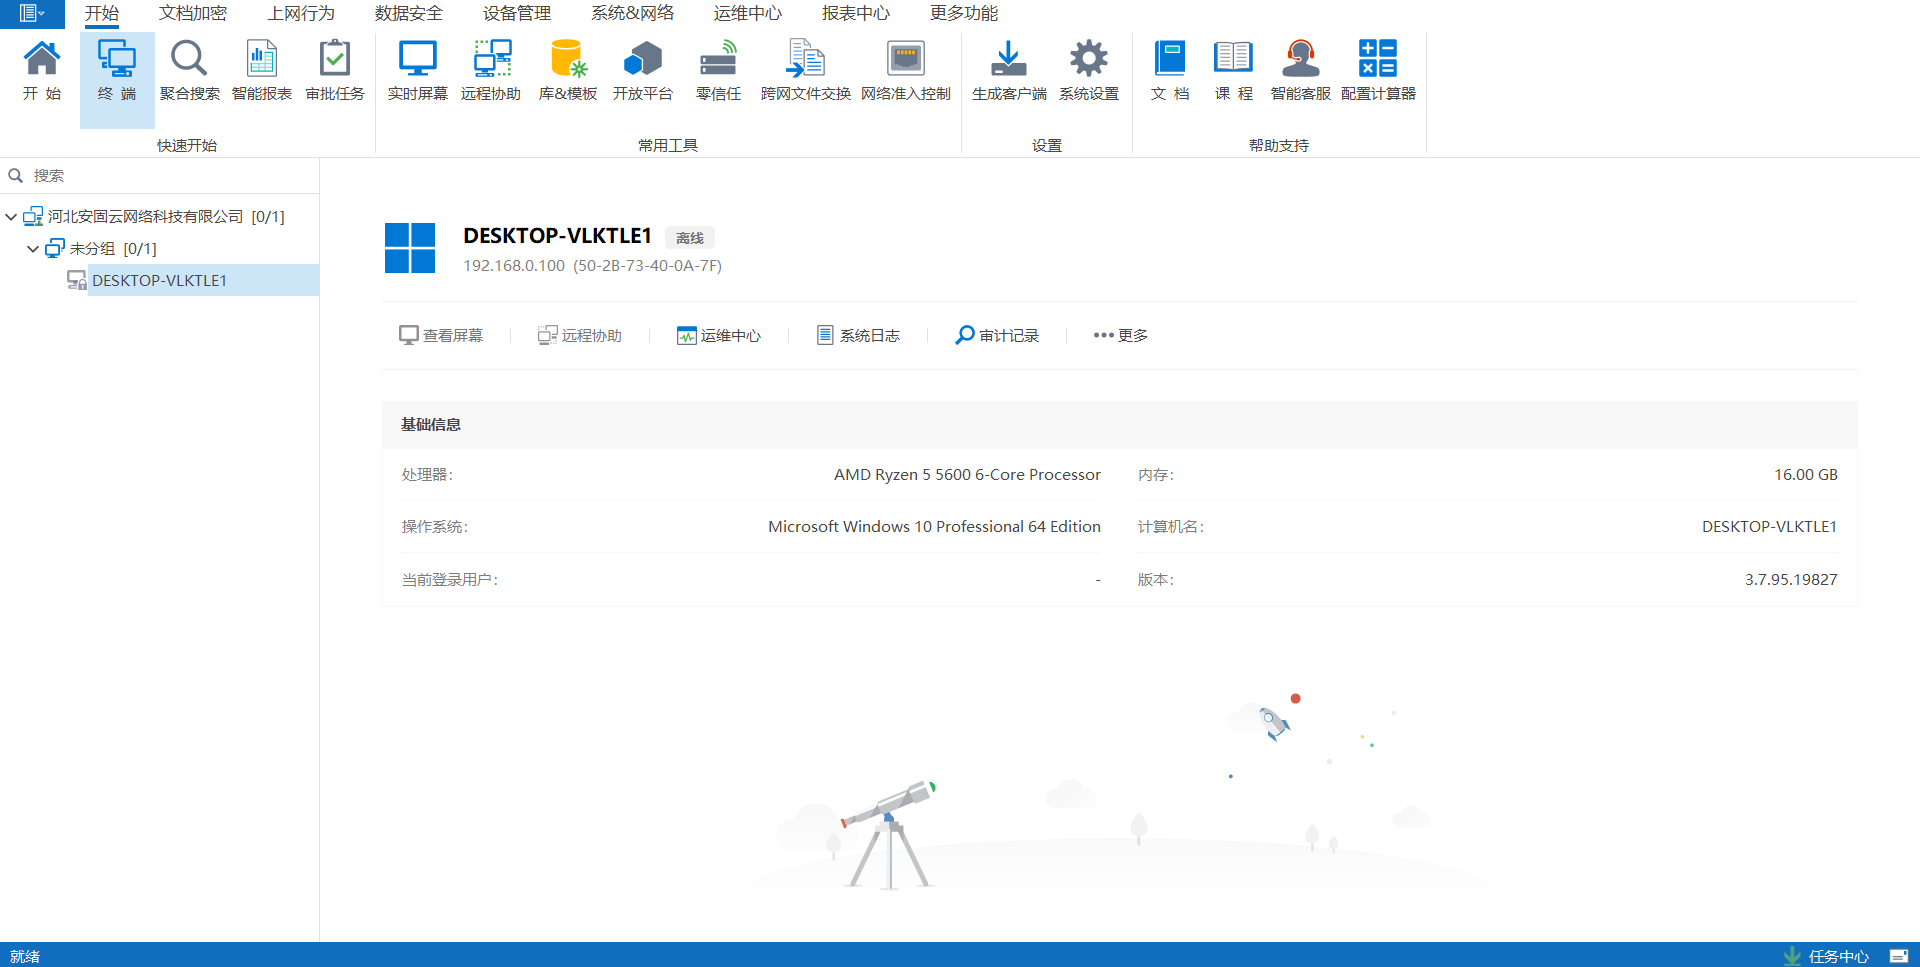The image size is (1920, 967).
Task: Open the 开放平台 open platform icon
Action: coord(643,71)
